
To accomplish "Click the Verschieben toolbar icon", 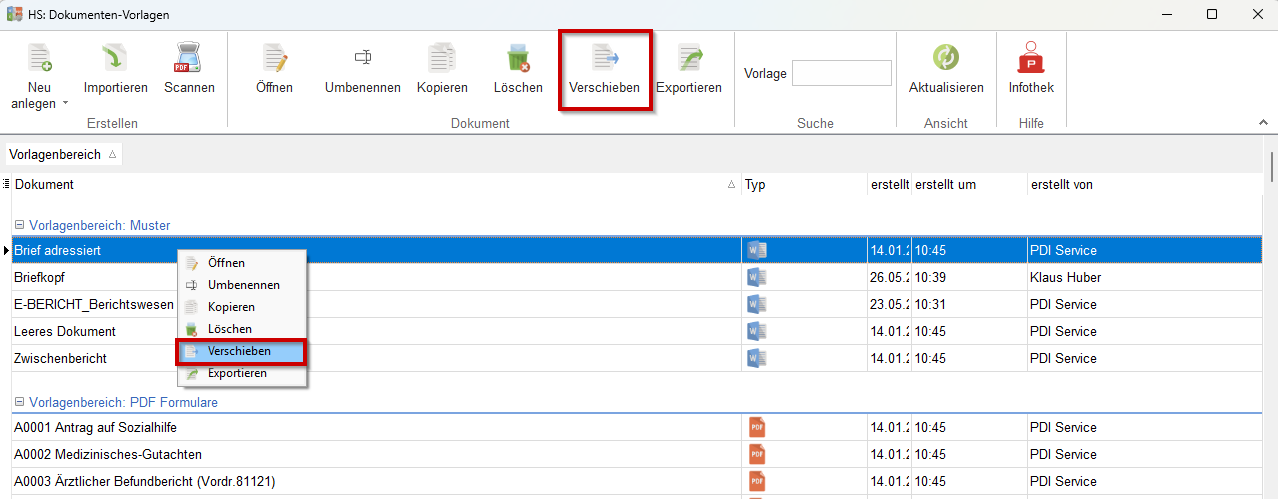I will point(605,57).
